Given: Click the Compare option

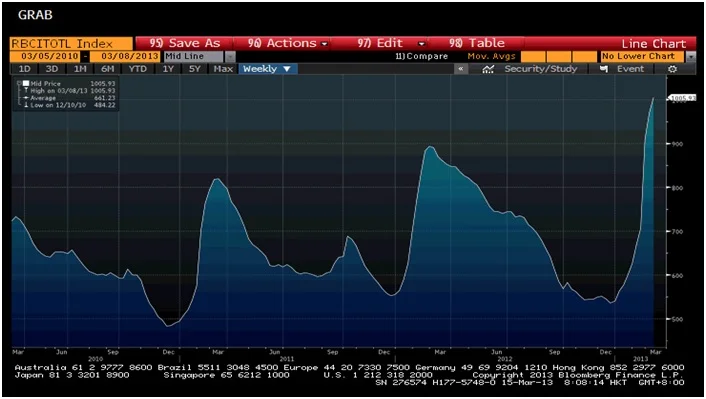Looking at the screenshot, I should (x=421, y=56).
